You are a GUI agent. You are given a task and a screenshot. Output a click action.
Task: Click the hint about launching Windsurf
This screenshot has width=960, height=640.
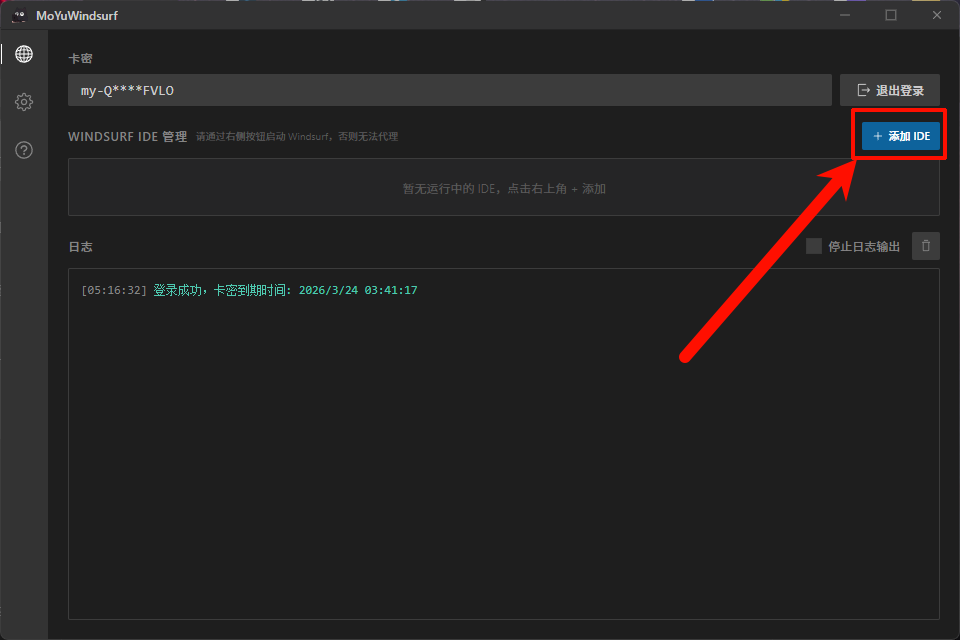click(x=297, y=137)
